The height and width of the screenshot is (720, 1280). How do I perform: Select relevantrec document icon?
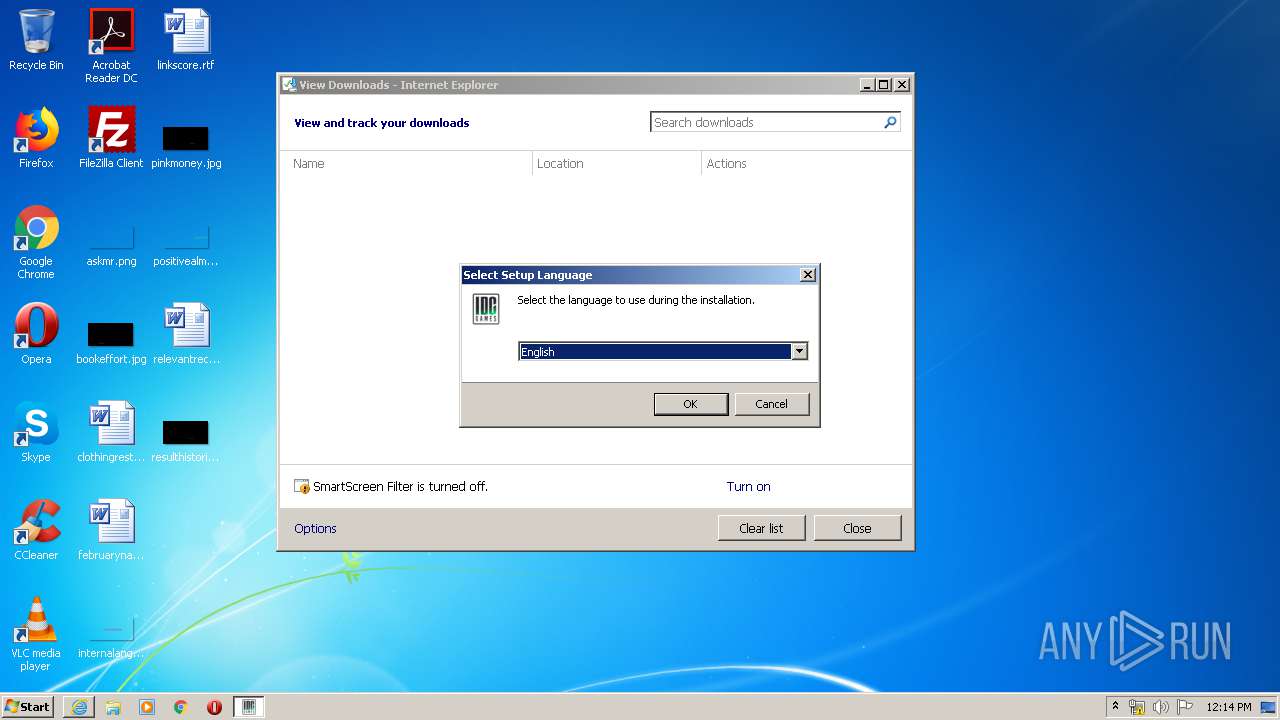(186, 334)
